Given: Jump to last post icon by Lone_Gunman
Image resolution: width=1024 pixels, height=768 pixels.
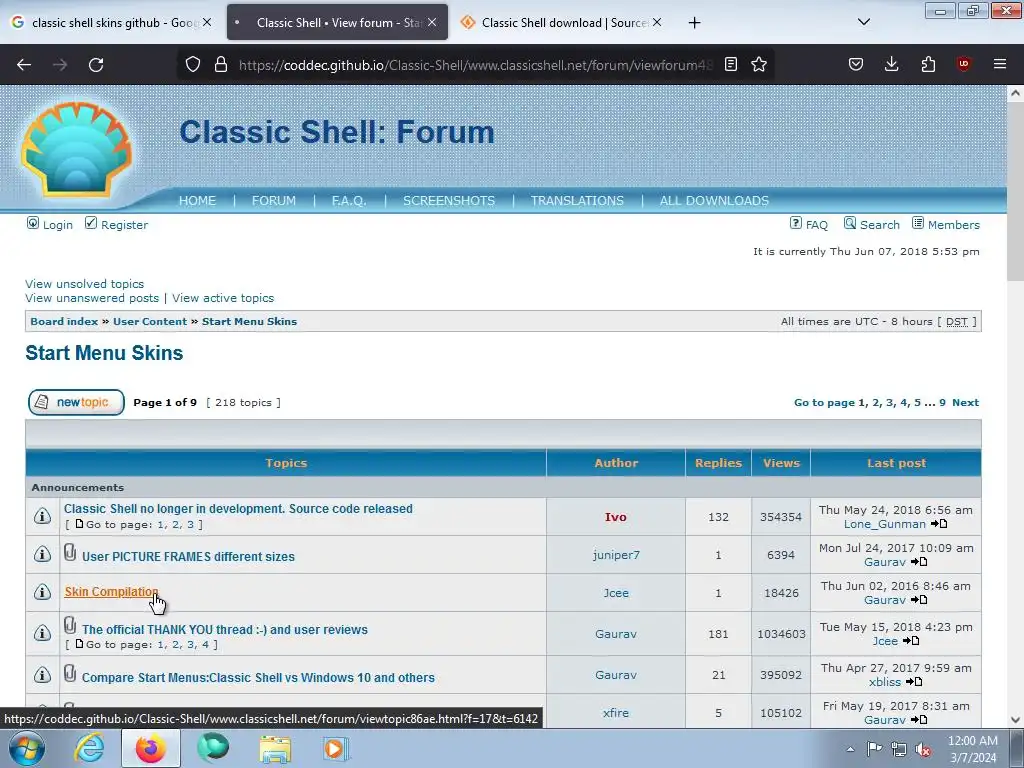Looking at the screenshot, I should tap(939, 524).
